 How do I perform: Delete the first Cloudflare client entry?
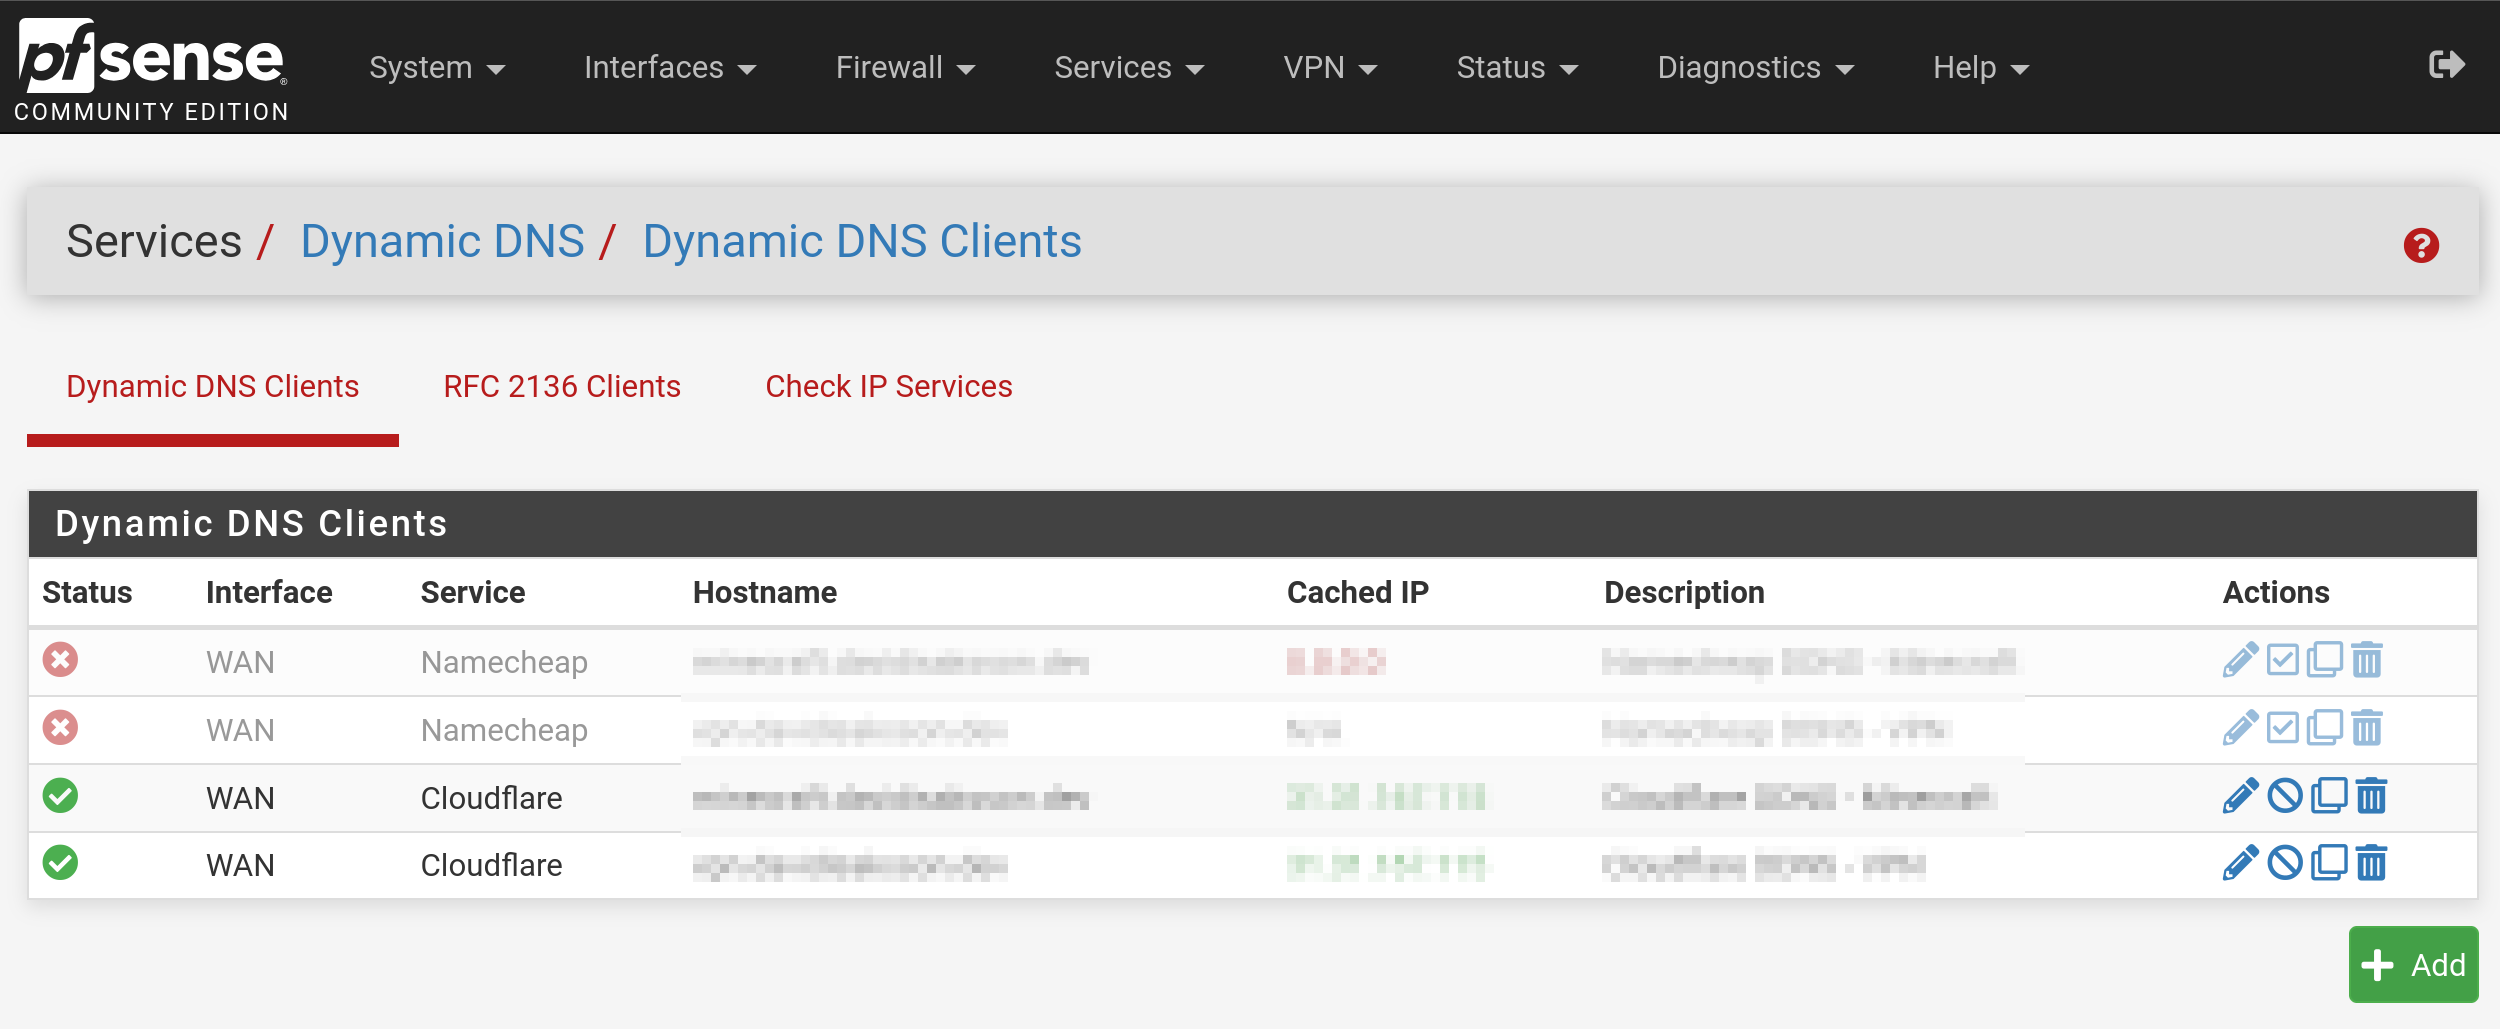pyautogui.click(x=2371, y=796)
